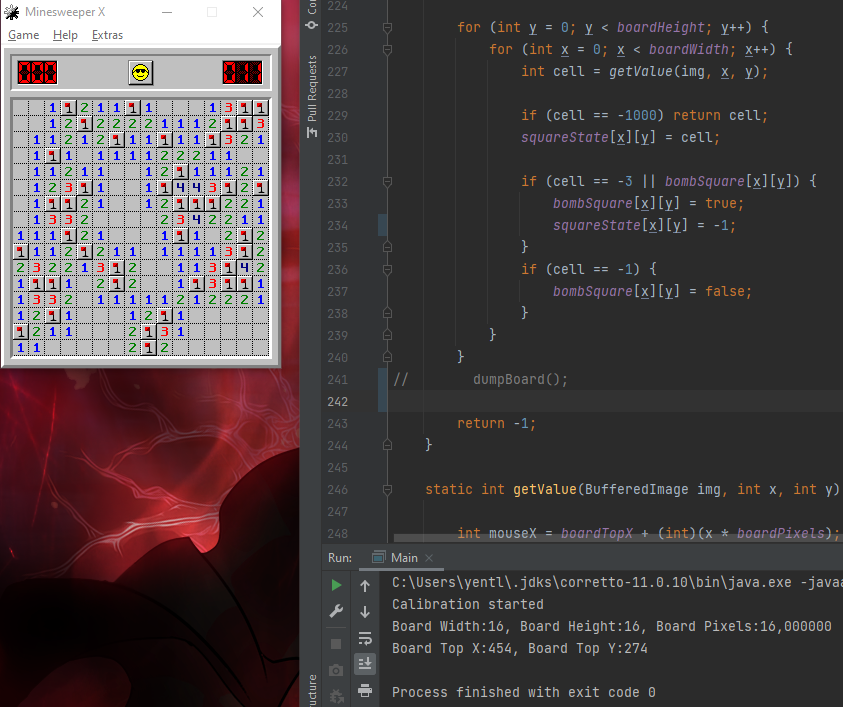This screenshot has height=707, width=843.
Task: Click the 'return -1;' statement
Action: [496, 424]
